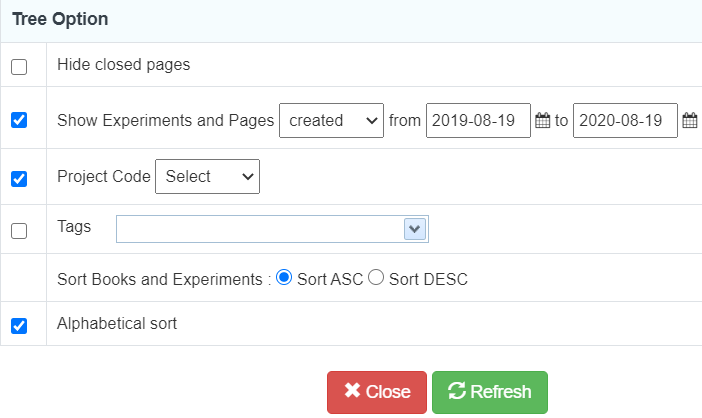
Task: Enable the Hide closed pages checkbox
Action: pos(19,67)
